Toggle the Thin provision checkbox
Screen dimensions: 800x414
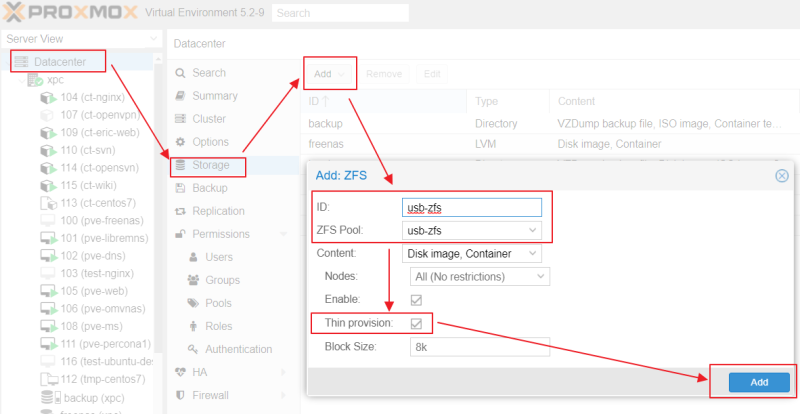tap(416, 323)
